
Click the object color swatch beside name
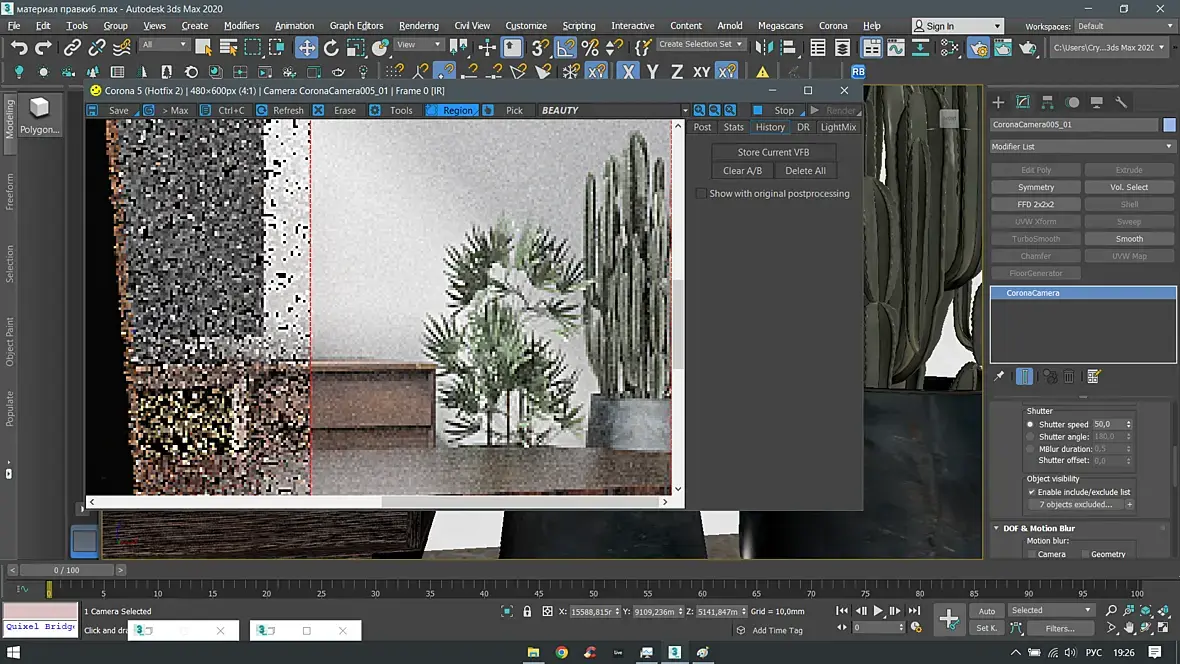pos(1169,124)
